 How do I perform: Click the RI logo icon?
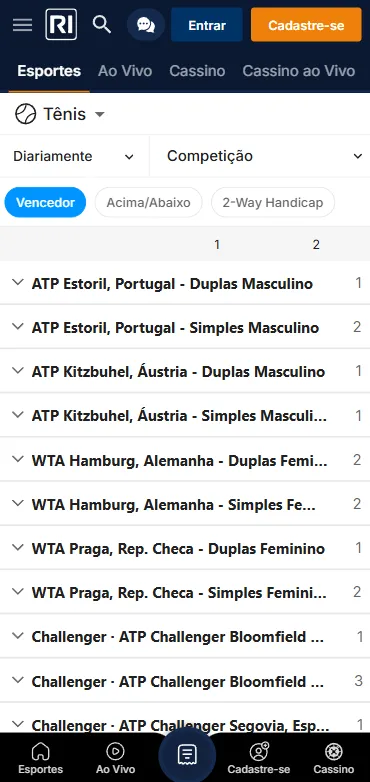tap(61, 24)
